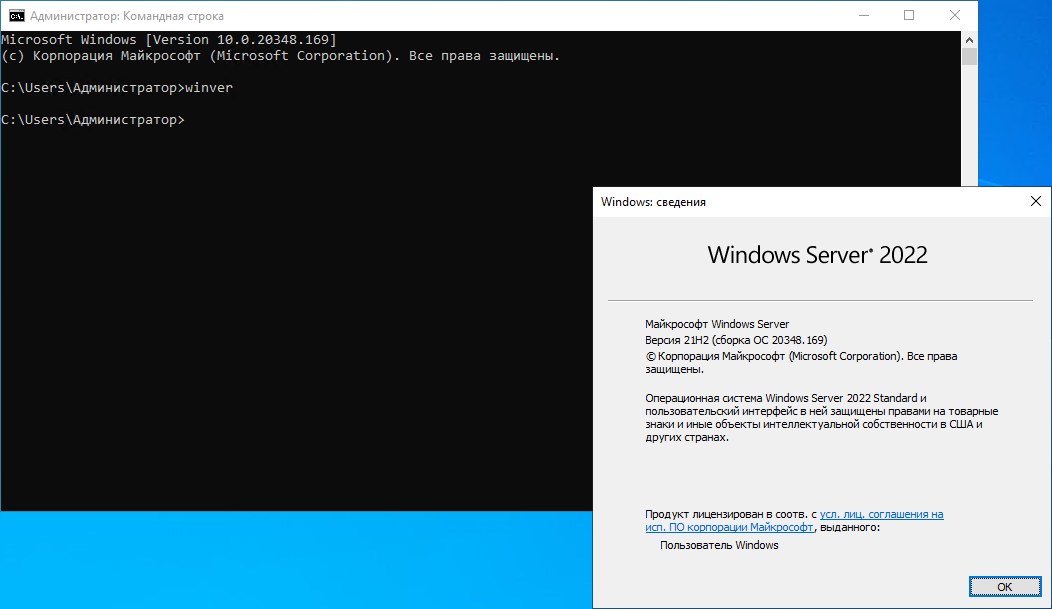
Task: Click the Command Prompt scrollbar thumb
Action: (x=969, y=57)
